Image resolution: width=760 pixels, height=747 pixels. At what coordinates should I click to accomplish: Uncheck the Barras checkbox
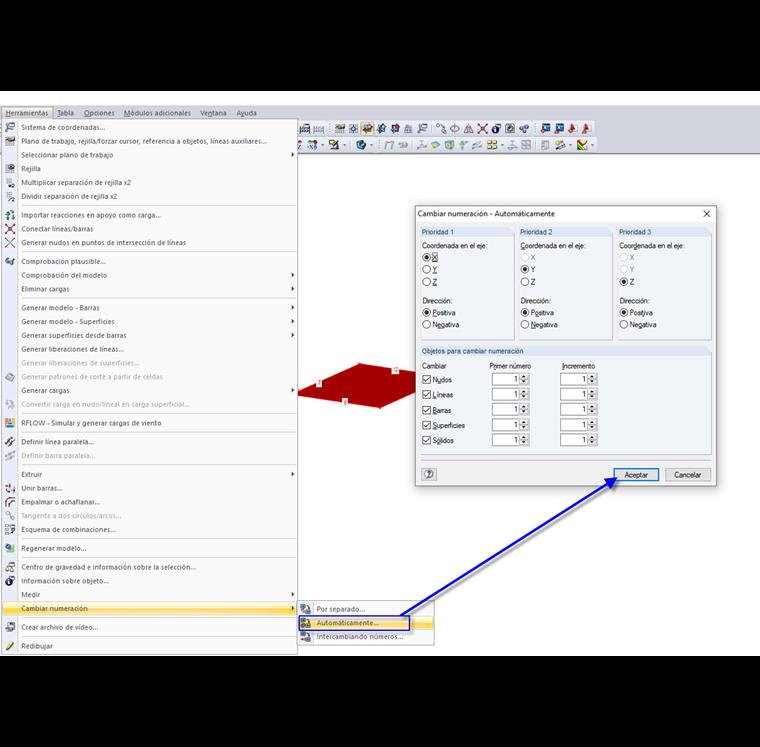pos(427,410)
